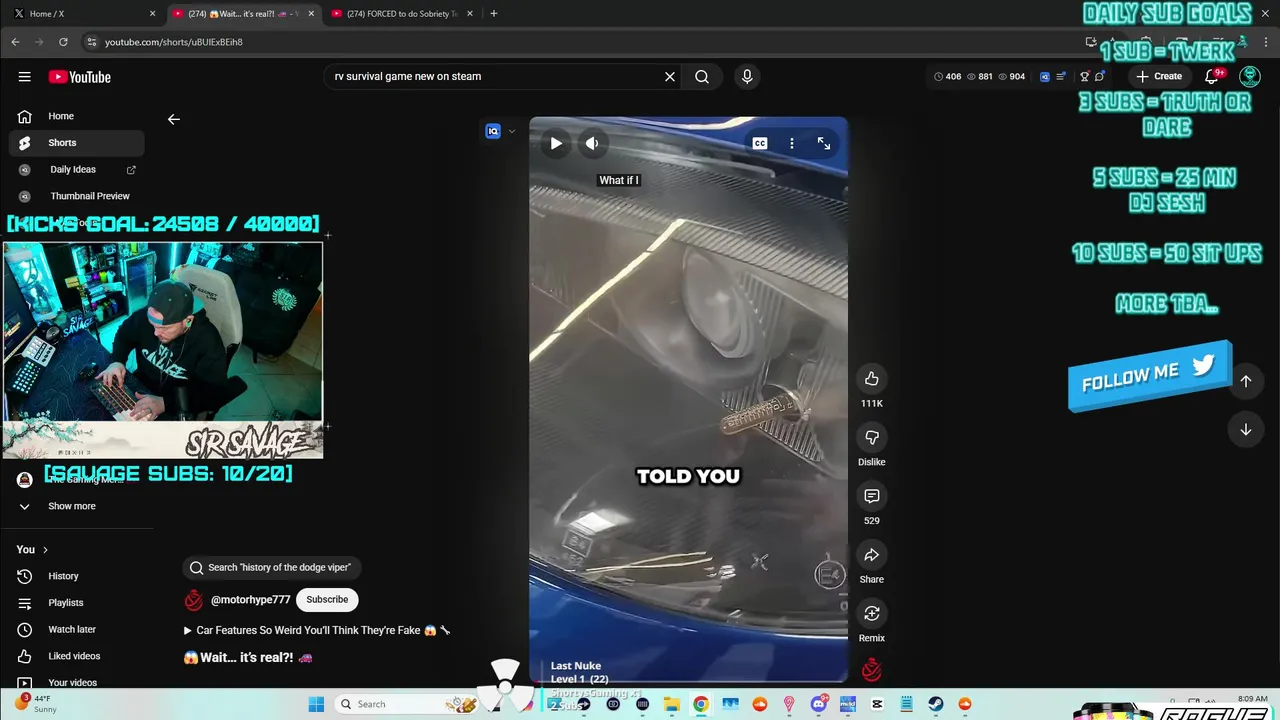Click the Create button
1280x720 pixels.
[1159, 76]
